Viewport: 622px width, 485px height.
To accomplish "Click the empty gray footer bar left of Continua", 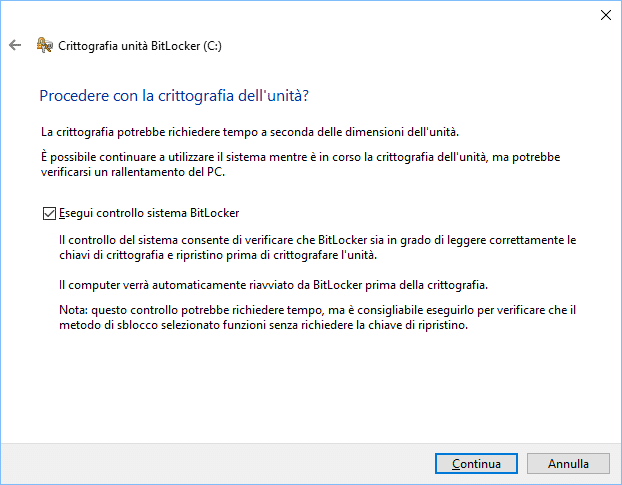I will [217, 463].
